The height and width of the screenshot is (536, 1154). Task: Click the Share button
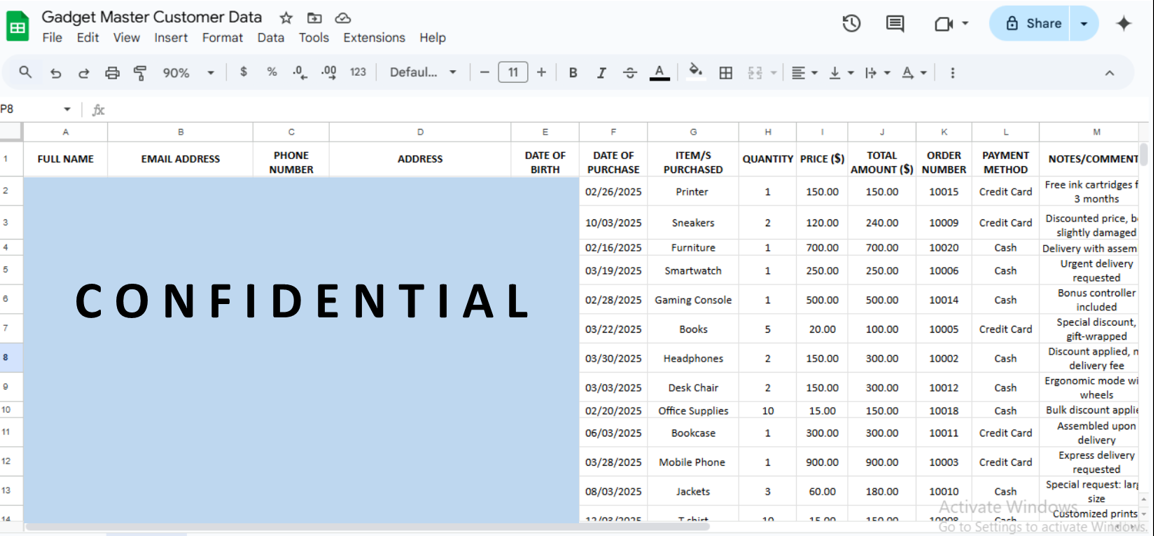(1032, 24)
